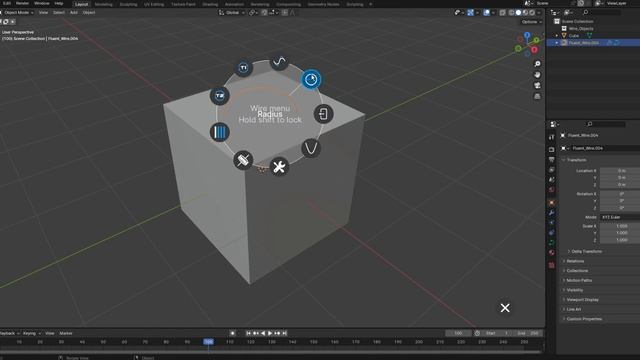The height and width of the screenshot is (360, 640).
Task: Jump to timeline start frame button
Action: pyautogui.click(x=248, y=333)
